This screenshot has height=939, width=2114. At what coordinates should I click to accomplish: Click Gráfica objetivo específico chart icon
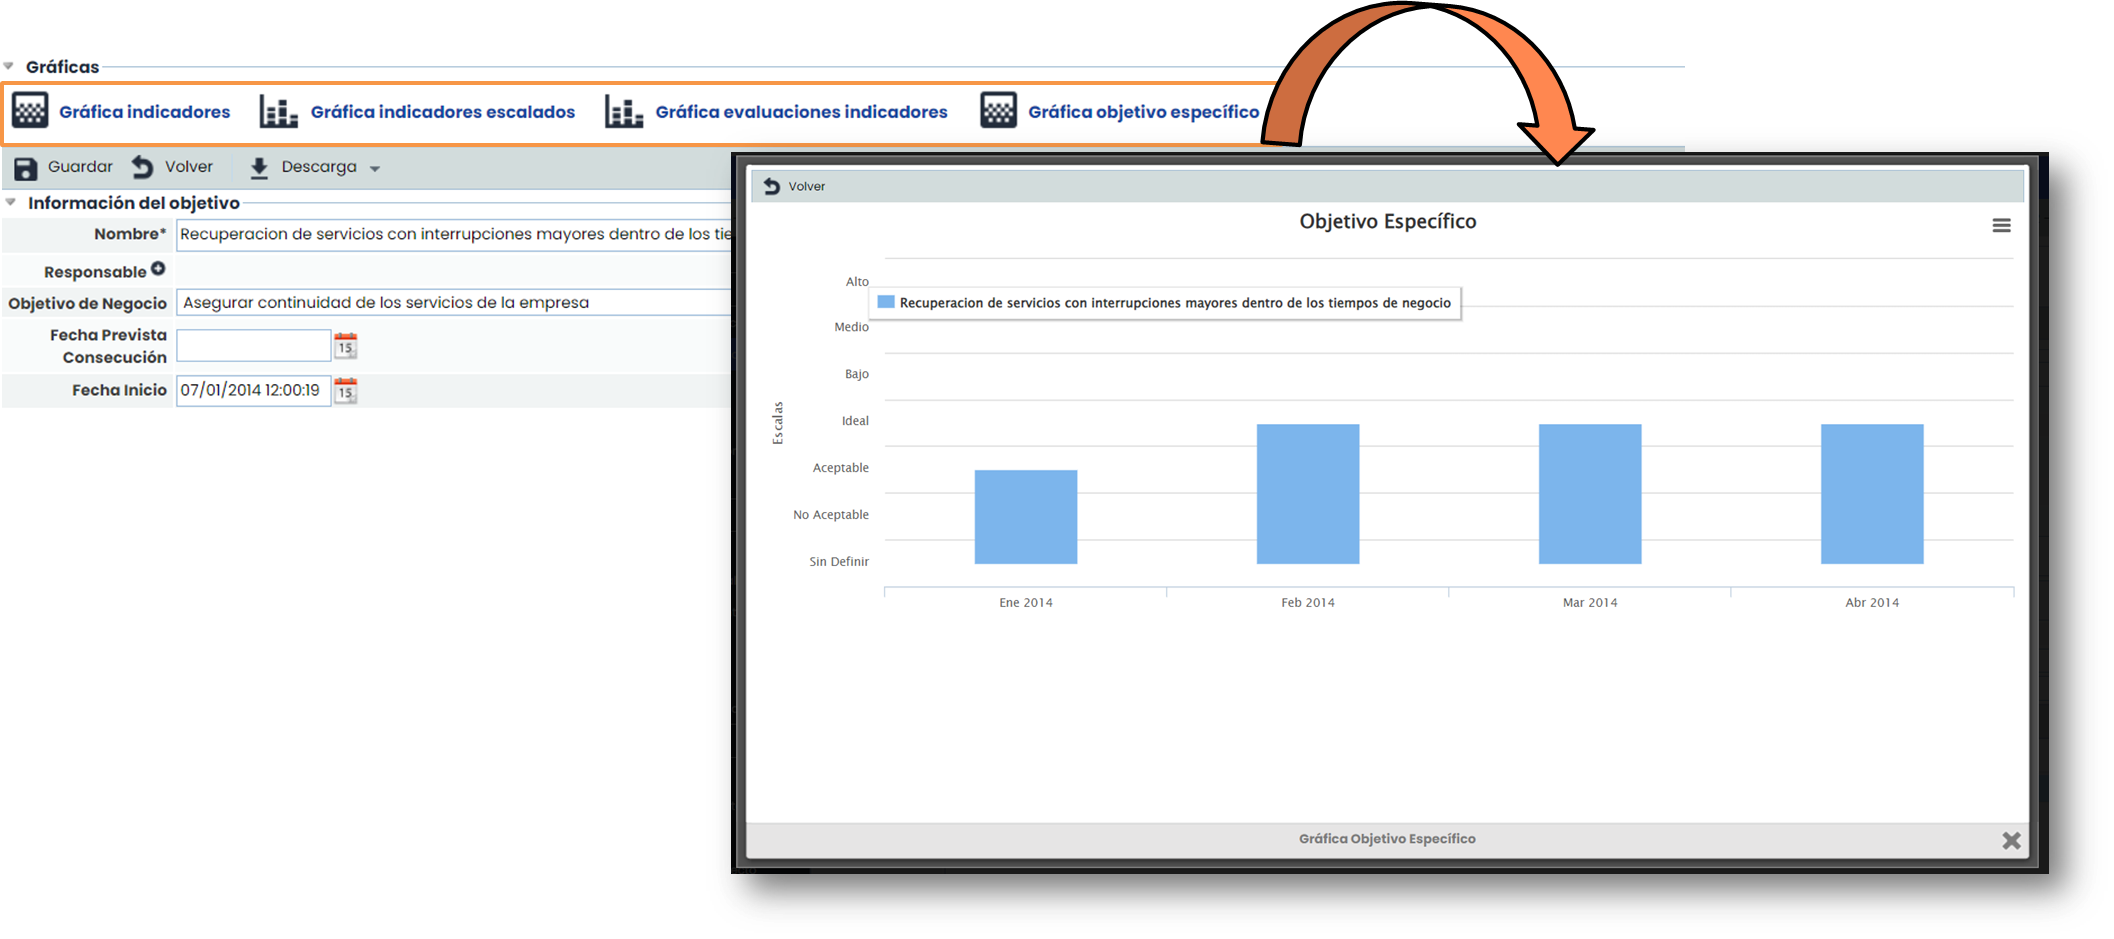tap(998, 111)
